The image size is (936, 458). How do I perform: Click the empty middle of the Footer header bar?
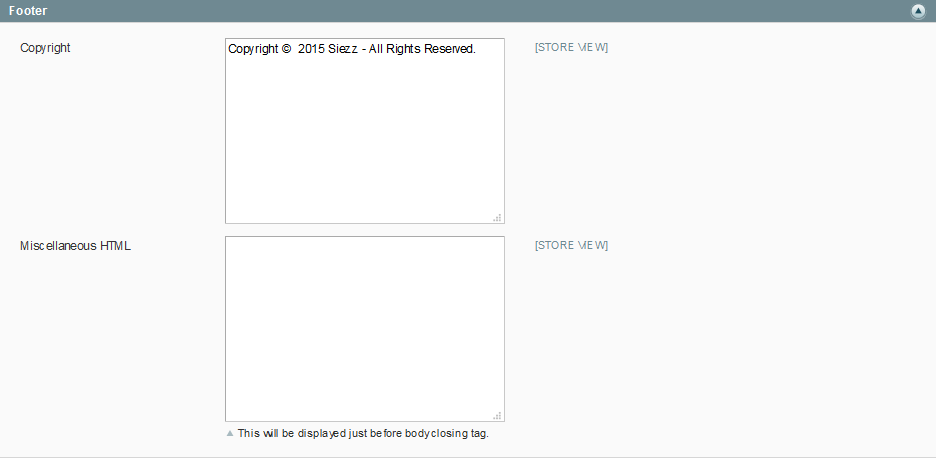point(468,11)
